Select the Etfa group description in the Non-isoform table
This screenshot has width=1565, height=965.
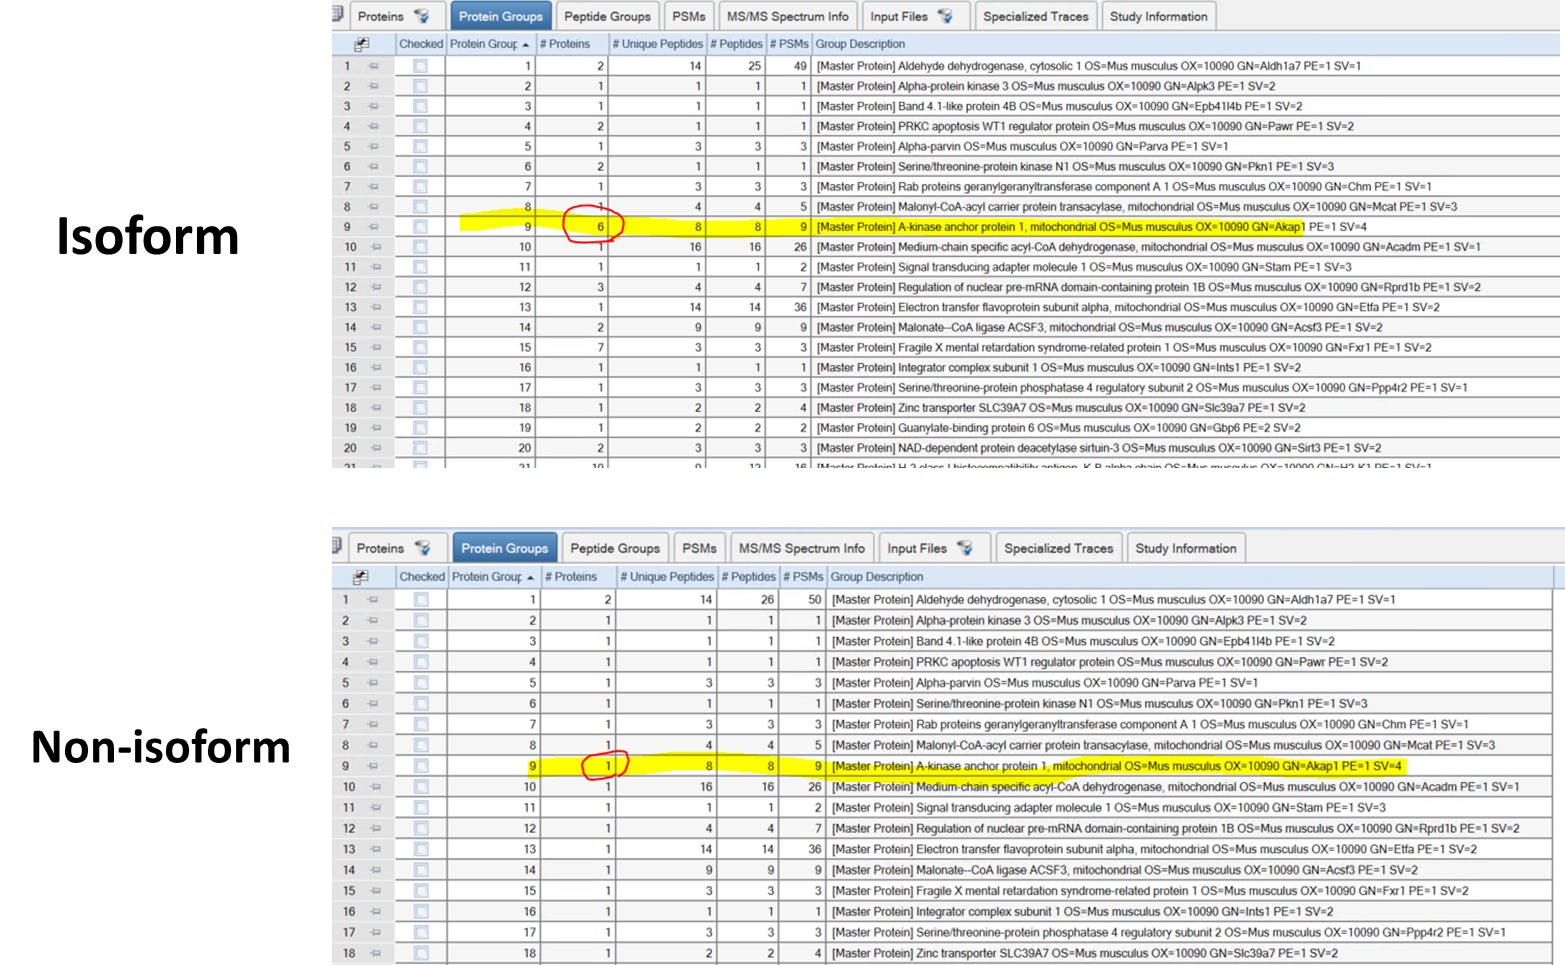(x=1154, y=849)
